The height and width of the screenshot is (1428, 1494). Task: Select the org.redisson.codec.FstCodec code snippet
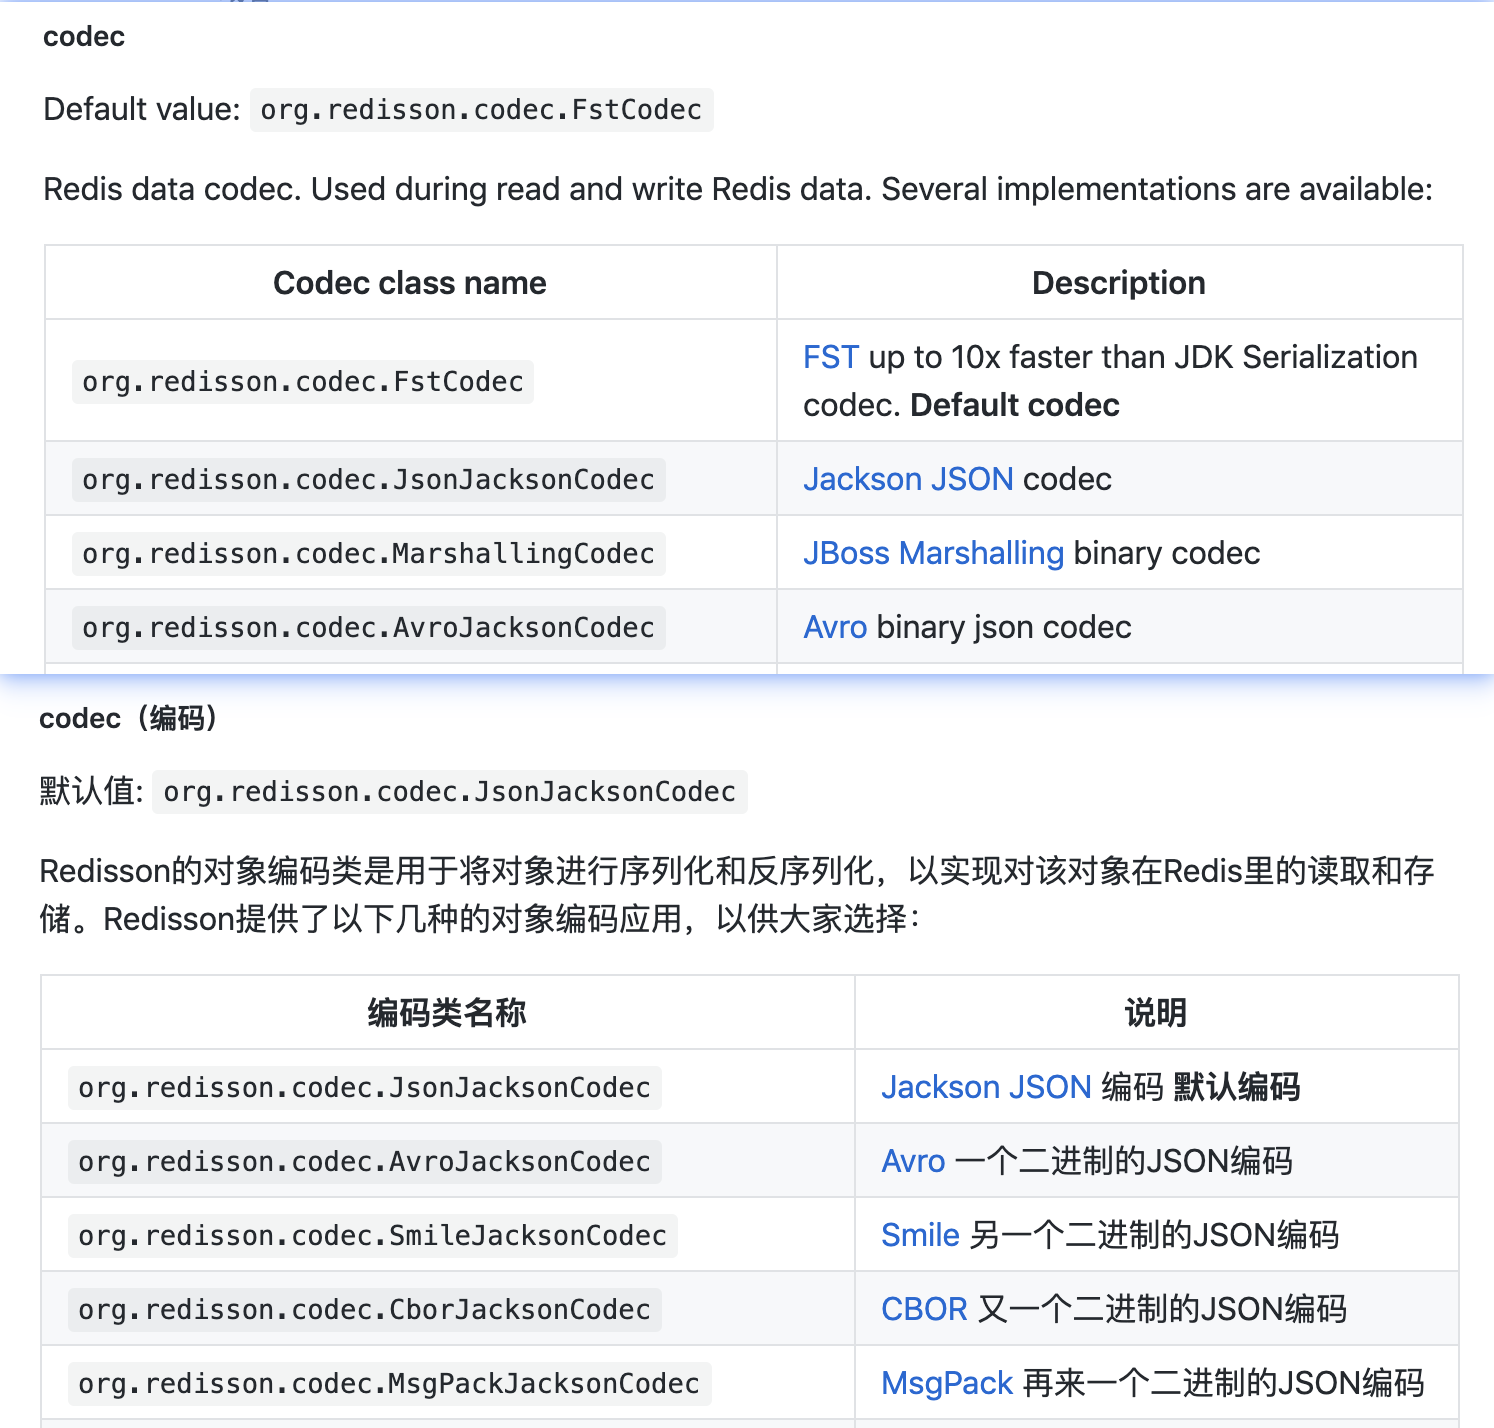coord(301,381)
